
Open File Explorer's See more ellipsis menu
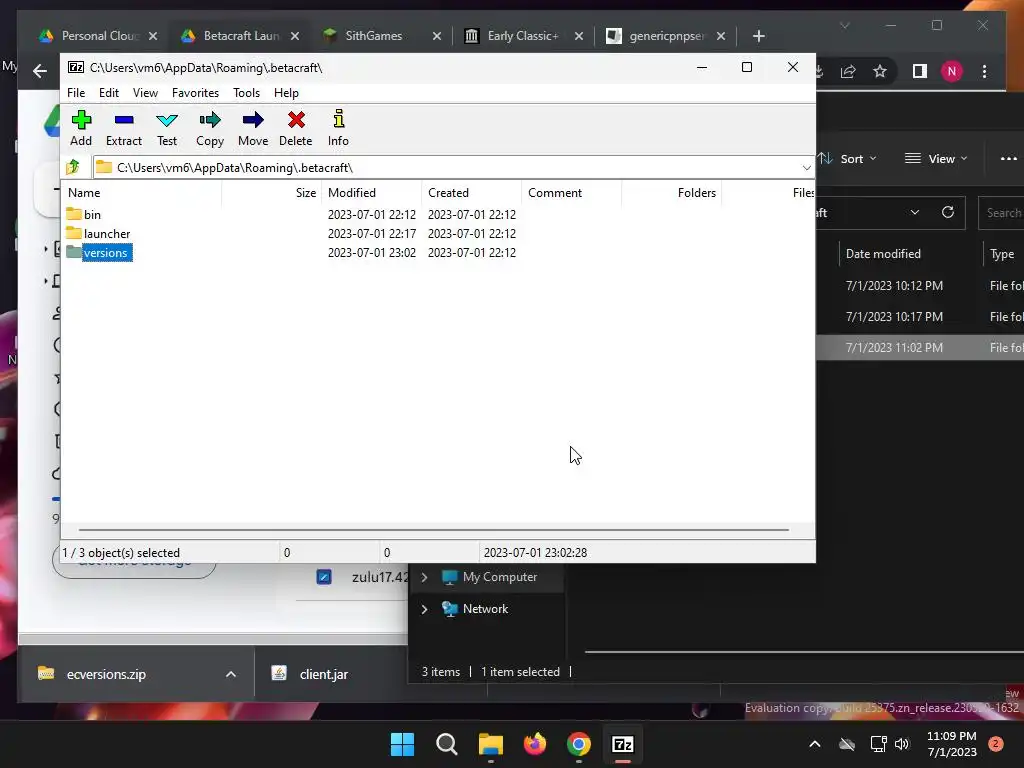tap(1008, 159)
